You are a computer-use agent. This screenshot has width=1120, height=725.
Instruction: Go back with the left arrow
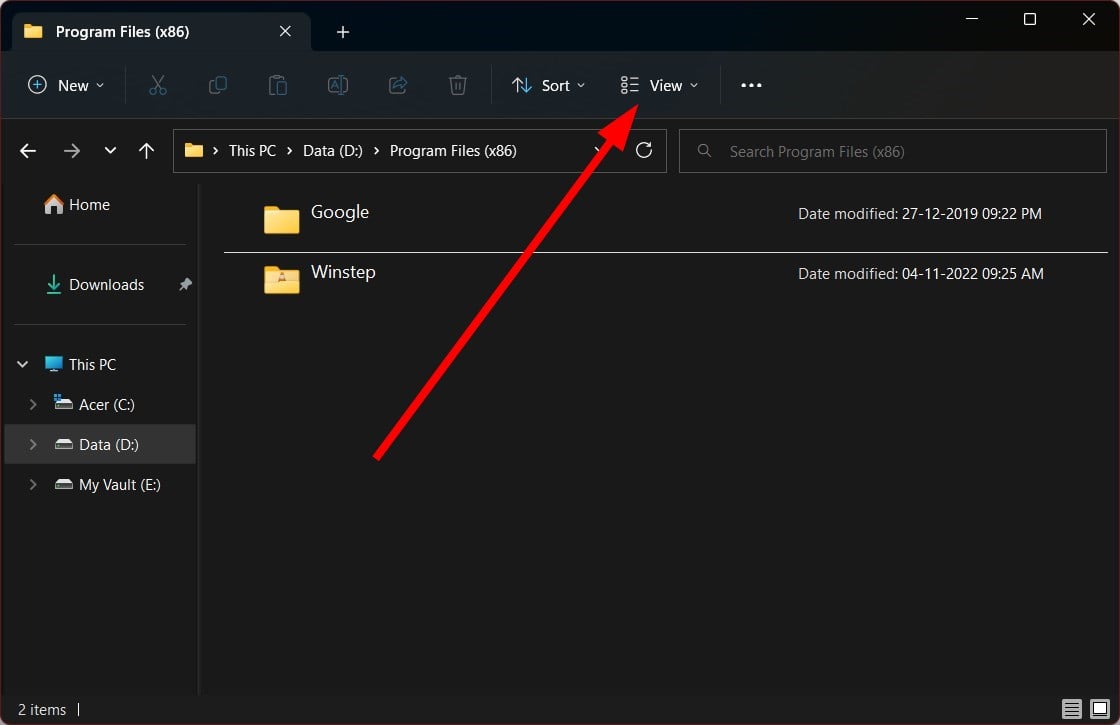(x=28, y=151)
